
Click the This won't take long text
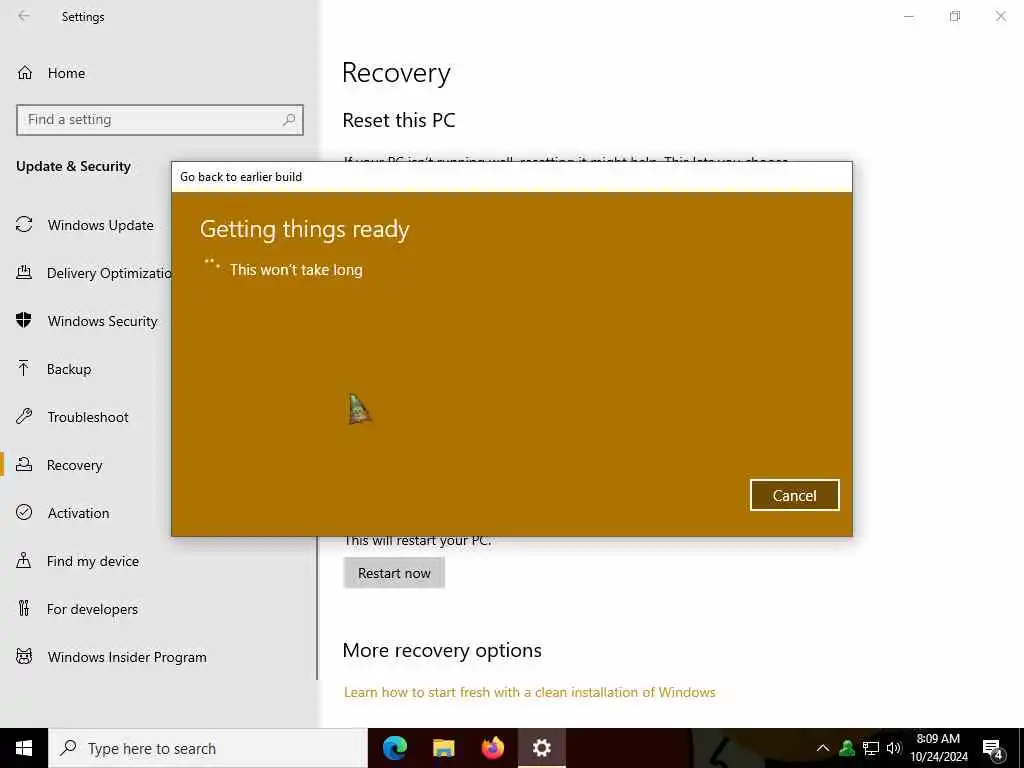(296, 270)
